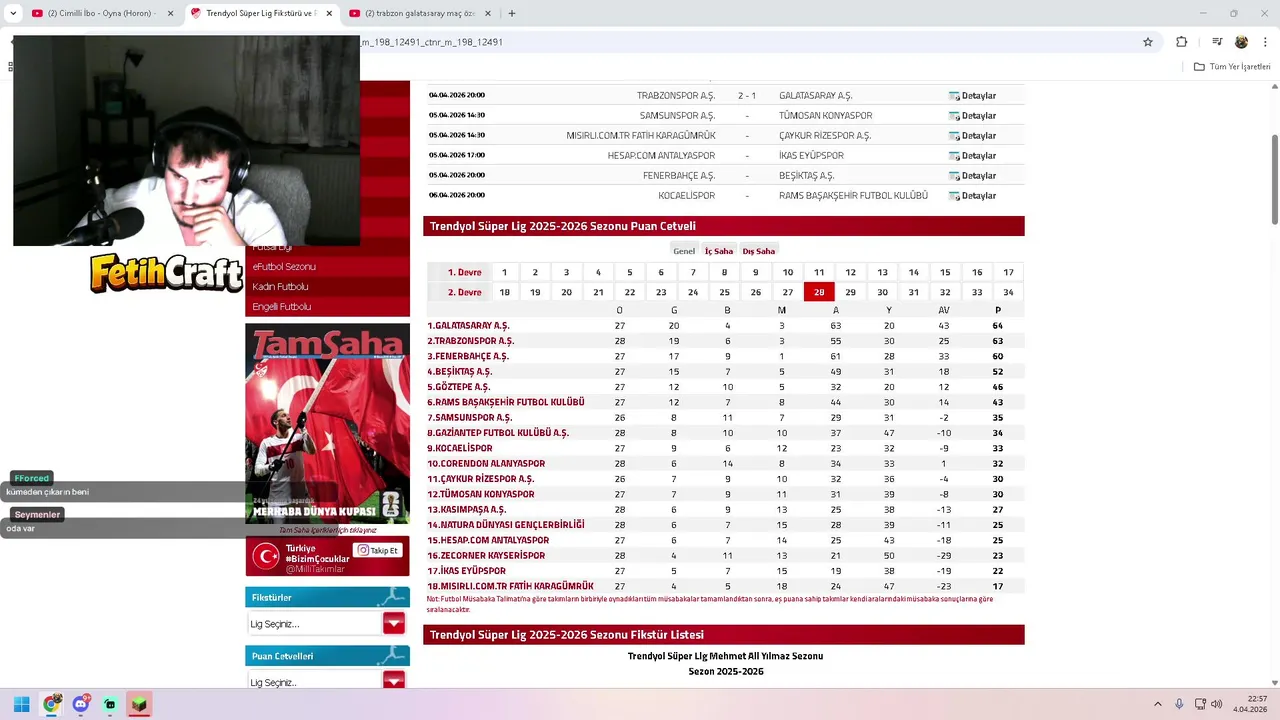Select highlighted week 28 in 2. Devre
Viewport: 1280px width, 720px height.
(x=819, y=292)
